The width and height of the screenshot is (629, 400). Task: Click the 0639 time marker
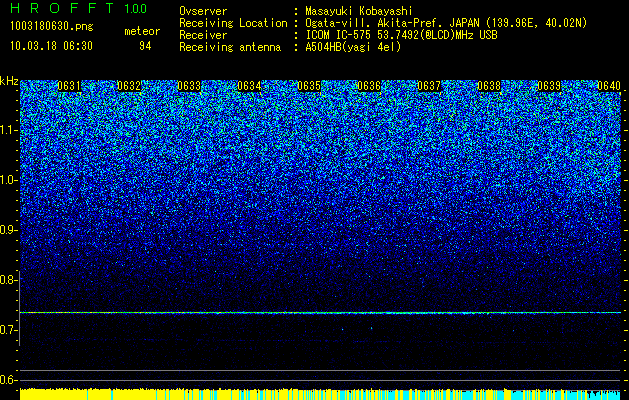[549, 86]
